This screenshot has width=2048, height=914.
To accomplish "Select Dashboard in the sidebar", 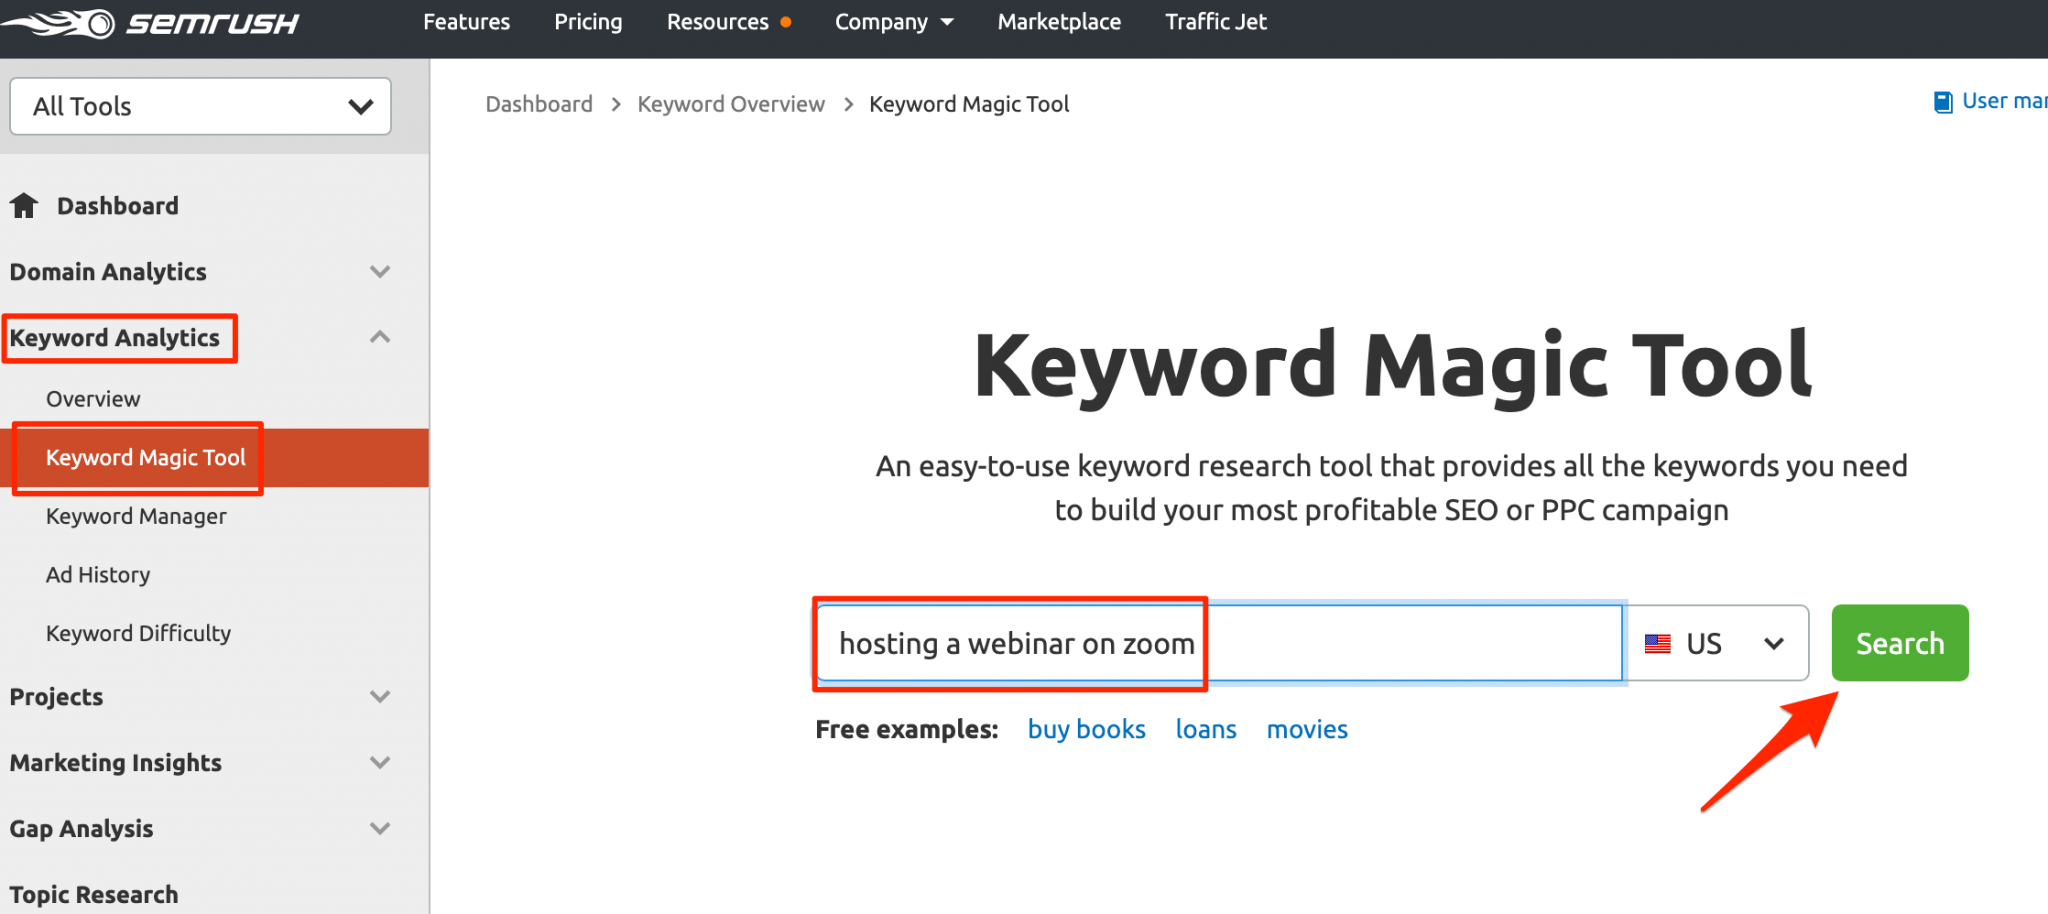I will 118,206.
